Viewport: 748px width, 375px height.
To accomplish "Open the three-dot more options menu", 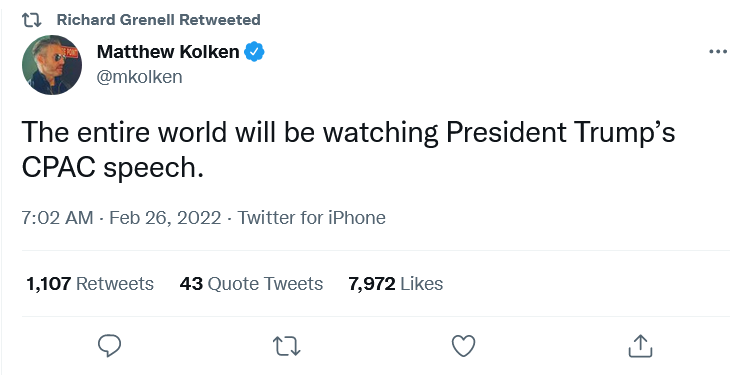I will [x=718, y=52].
